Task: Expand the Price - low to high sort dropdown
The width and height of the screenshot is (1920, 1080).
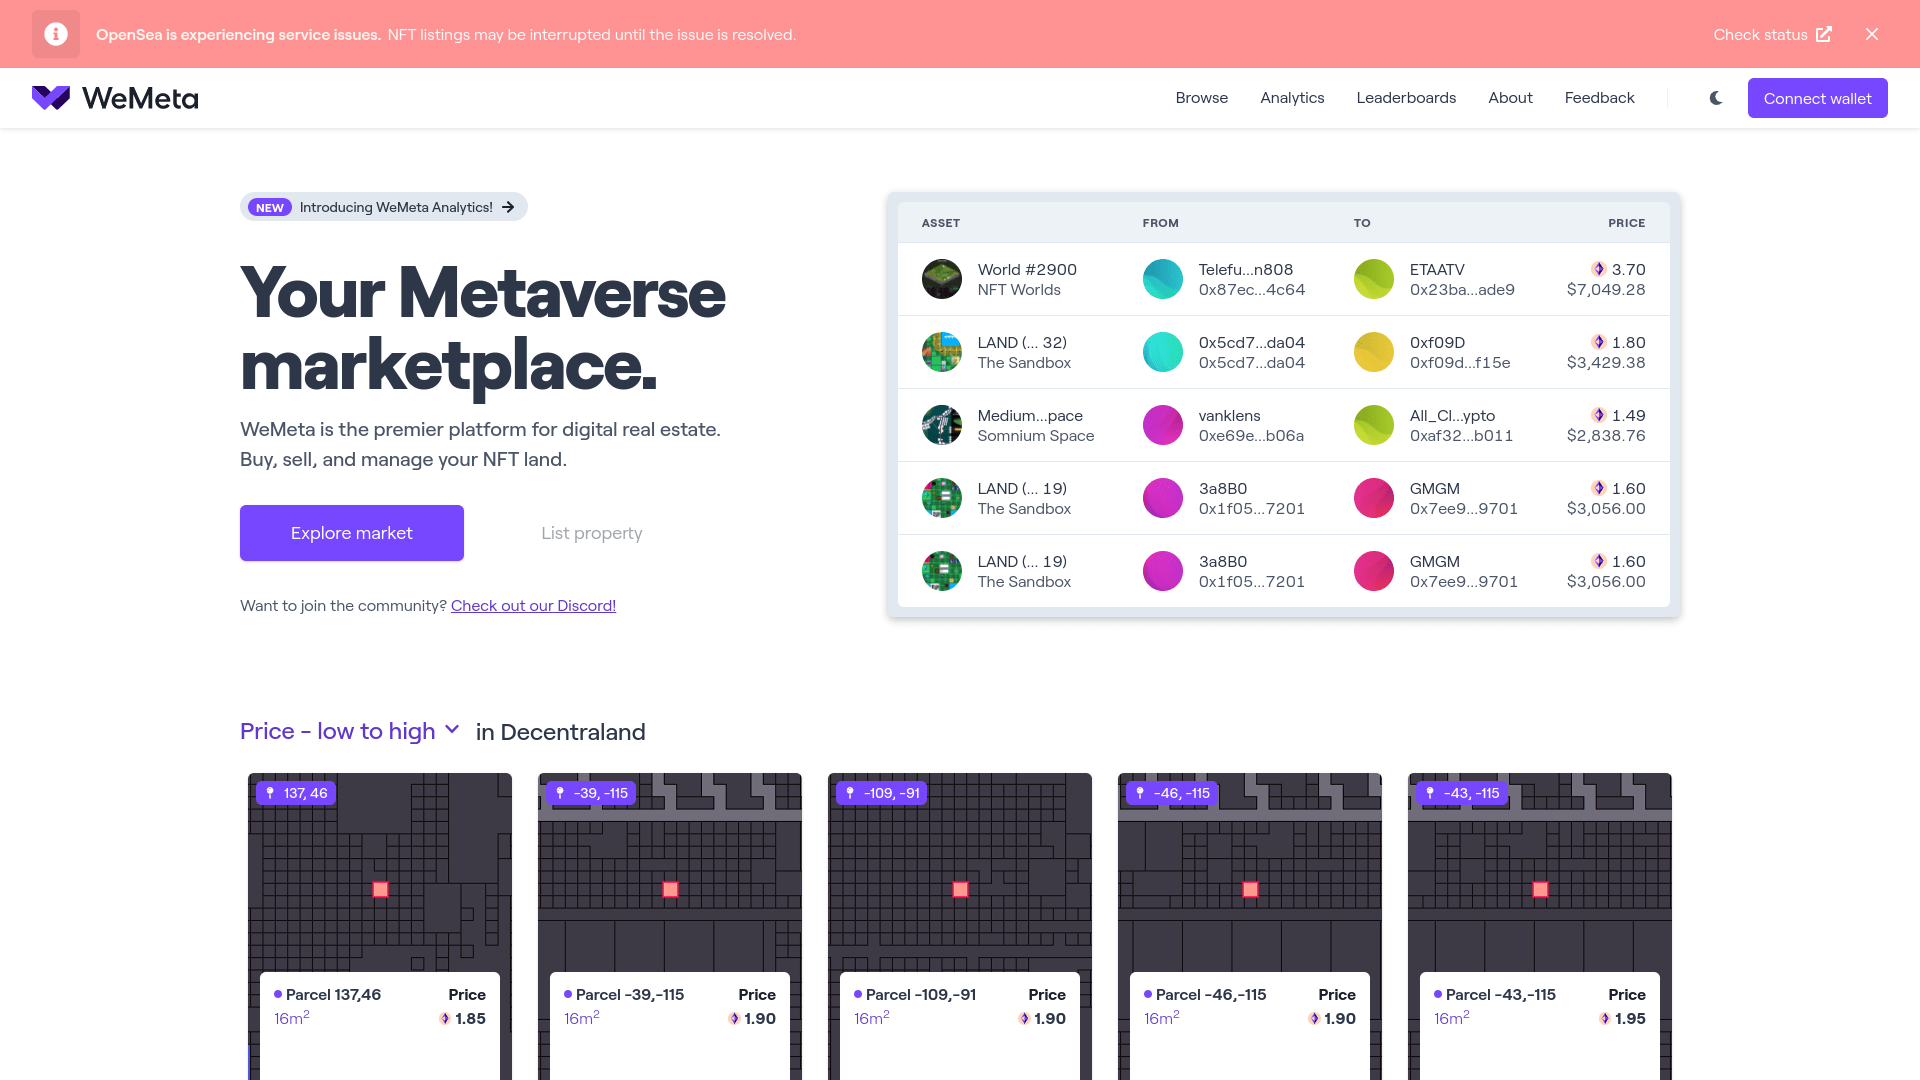Action: pyautogui.click(x=349, y=731)
